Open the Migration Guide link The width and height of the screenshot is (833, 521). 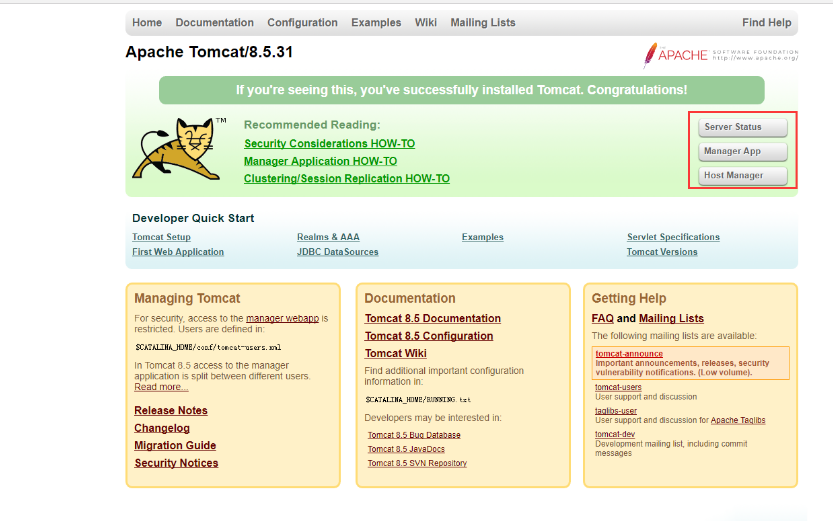click(x=175, y=446)
